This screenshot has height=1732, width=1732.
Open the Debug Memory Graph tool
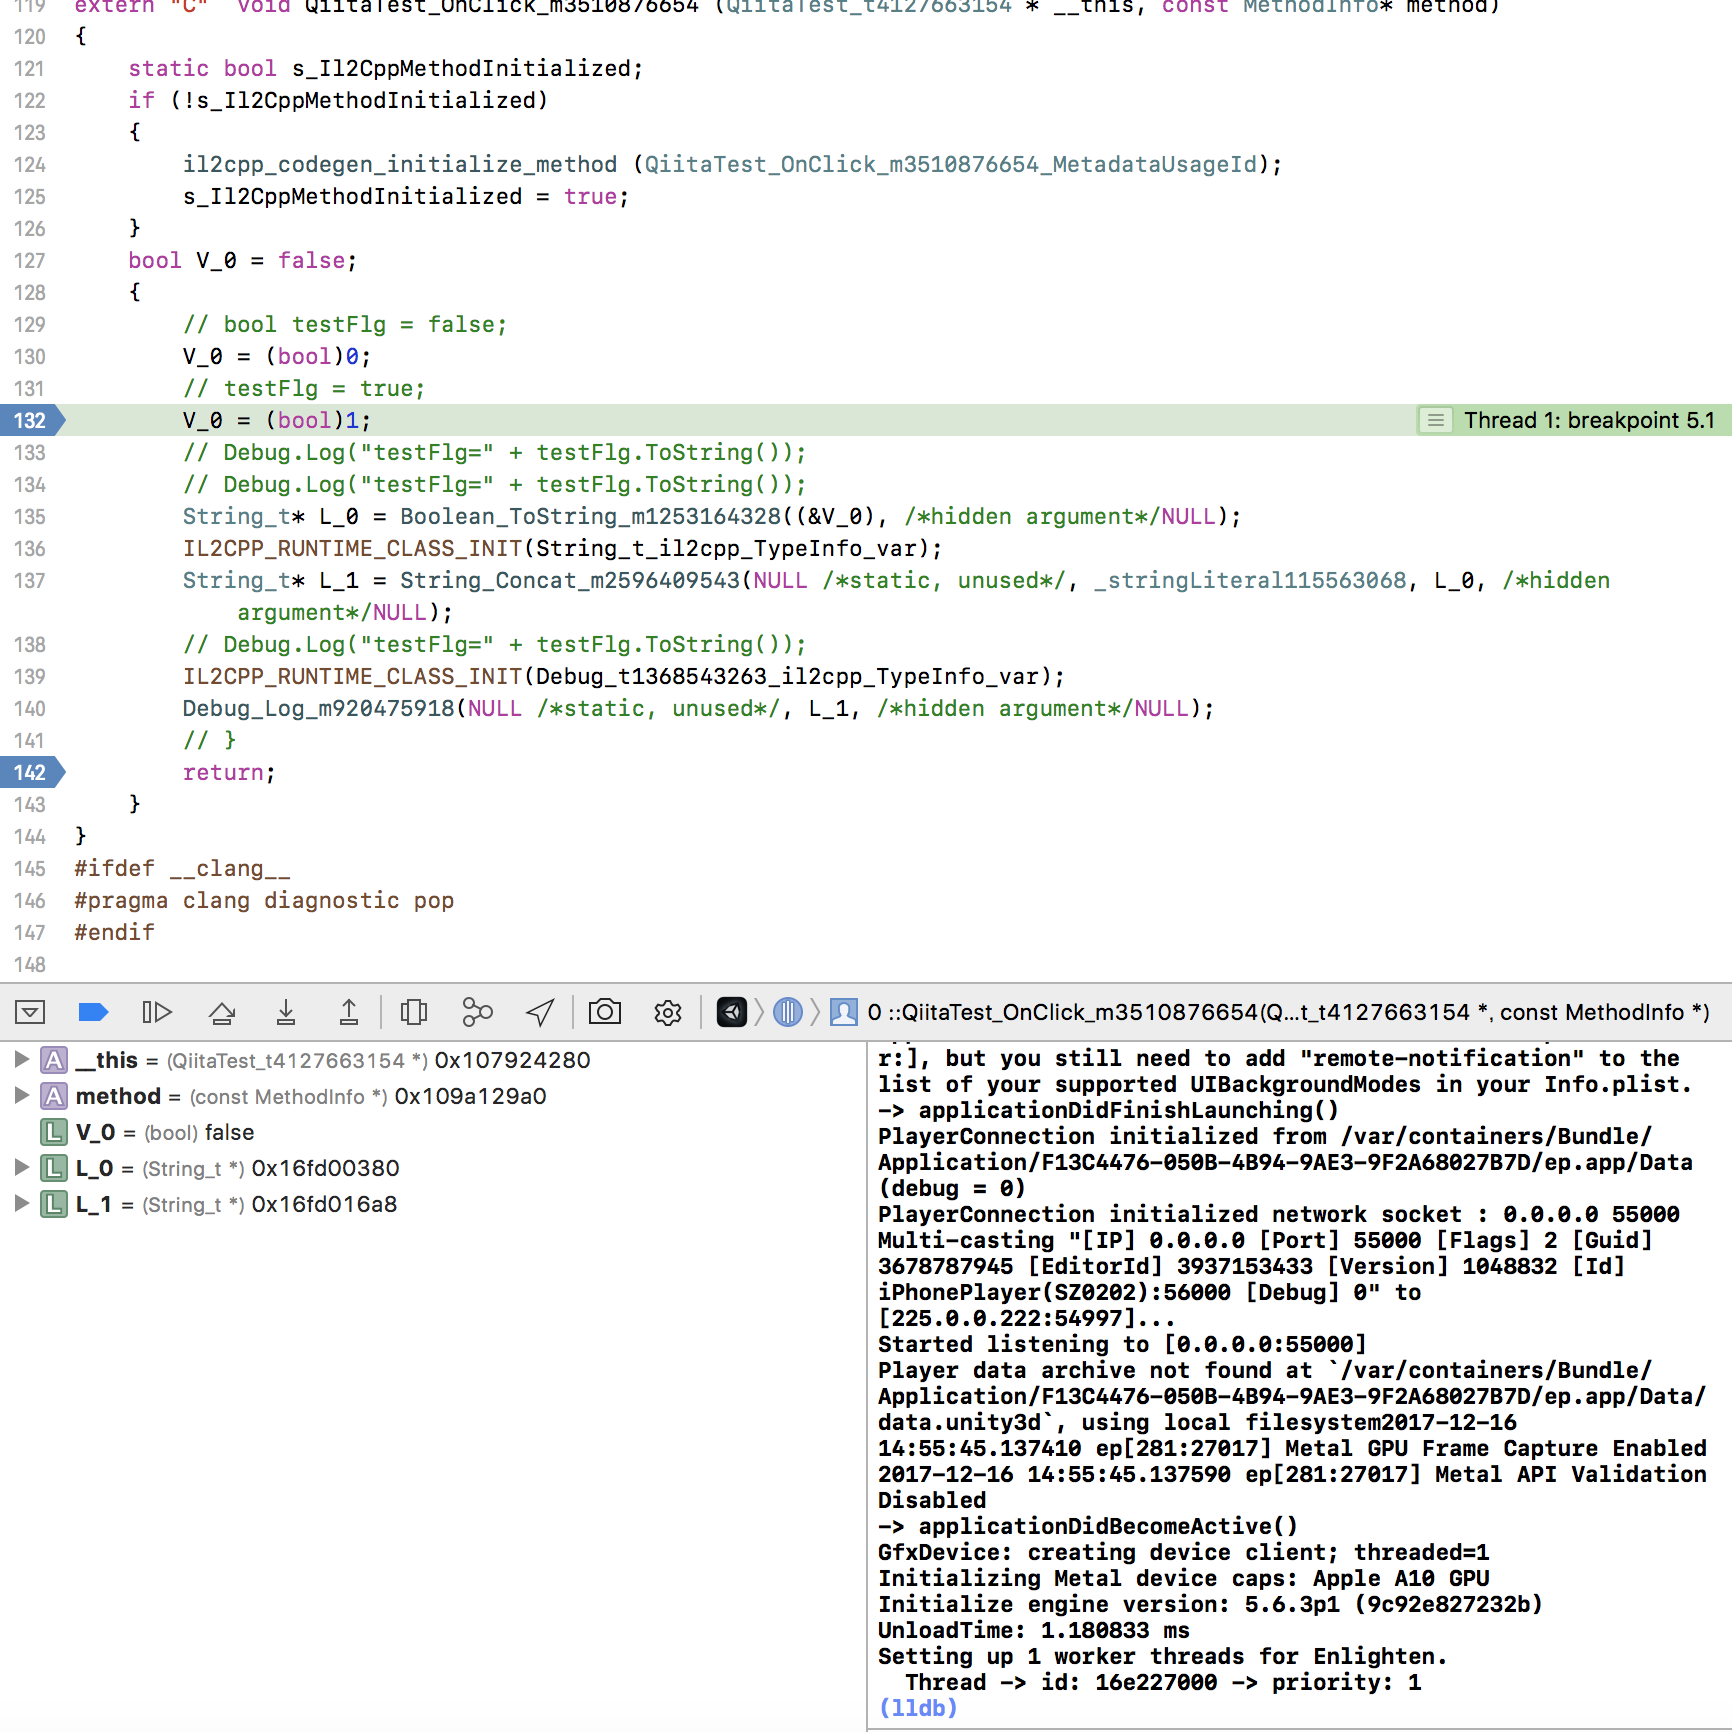click(477, 1013)
